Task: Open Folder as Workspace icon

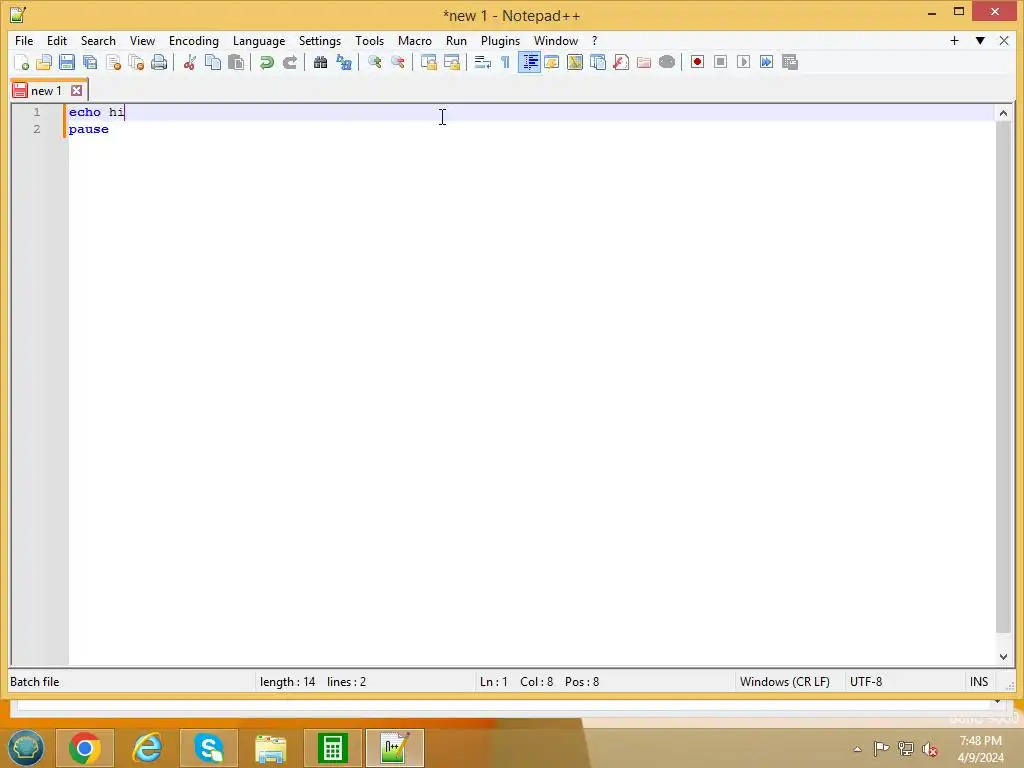Action: coord(644,62)
